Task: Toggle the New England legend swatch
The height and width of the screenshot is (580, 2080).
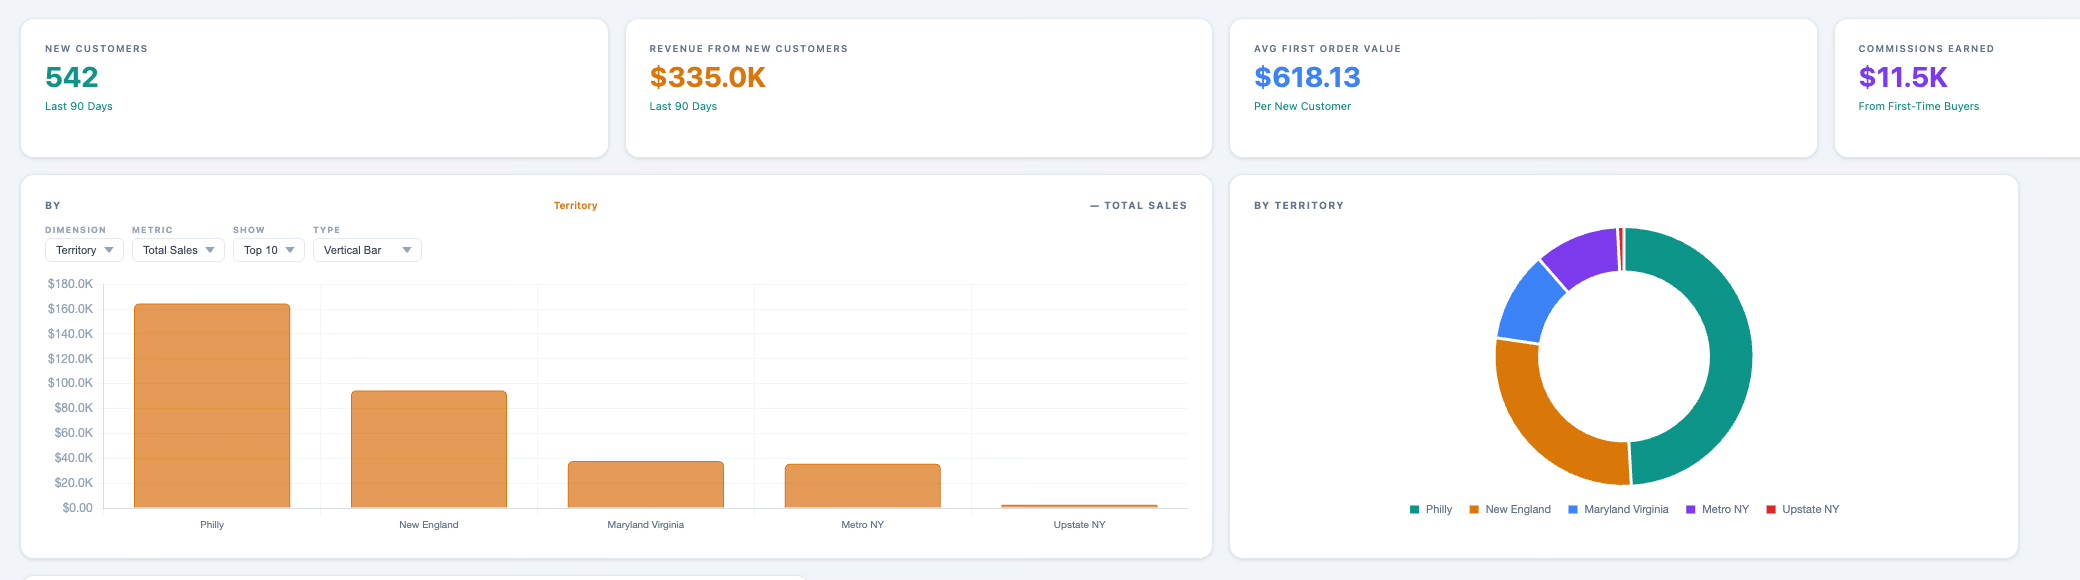Action: pos(1474,510)
